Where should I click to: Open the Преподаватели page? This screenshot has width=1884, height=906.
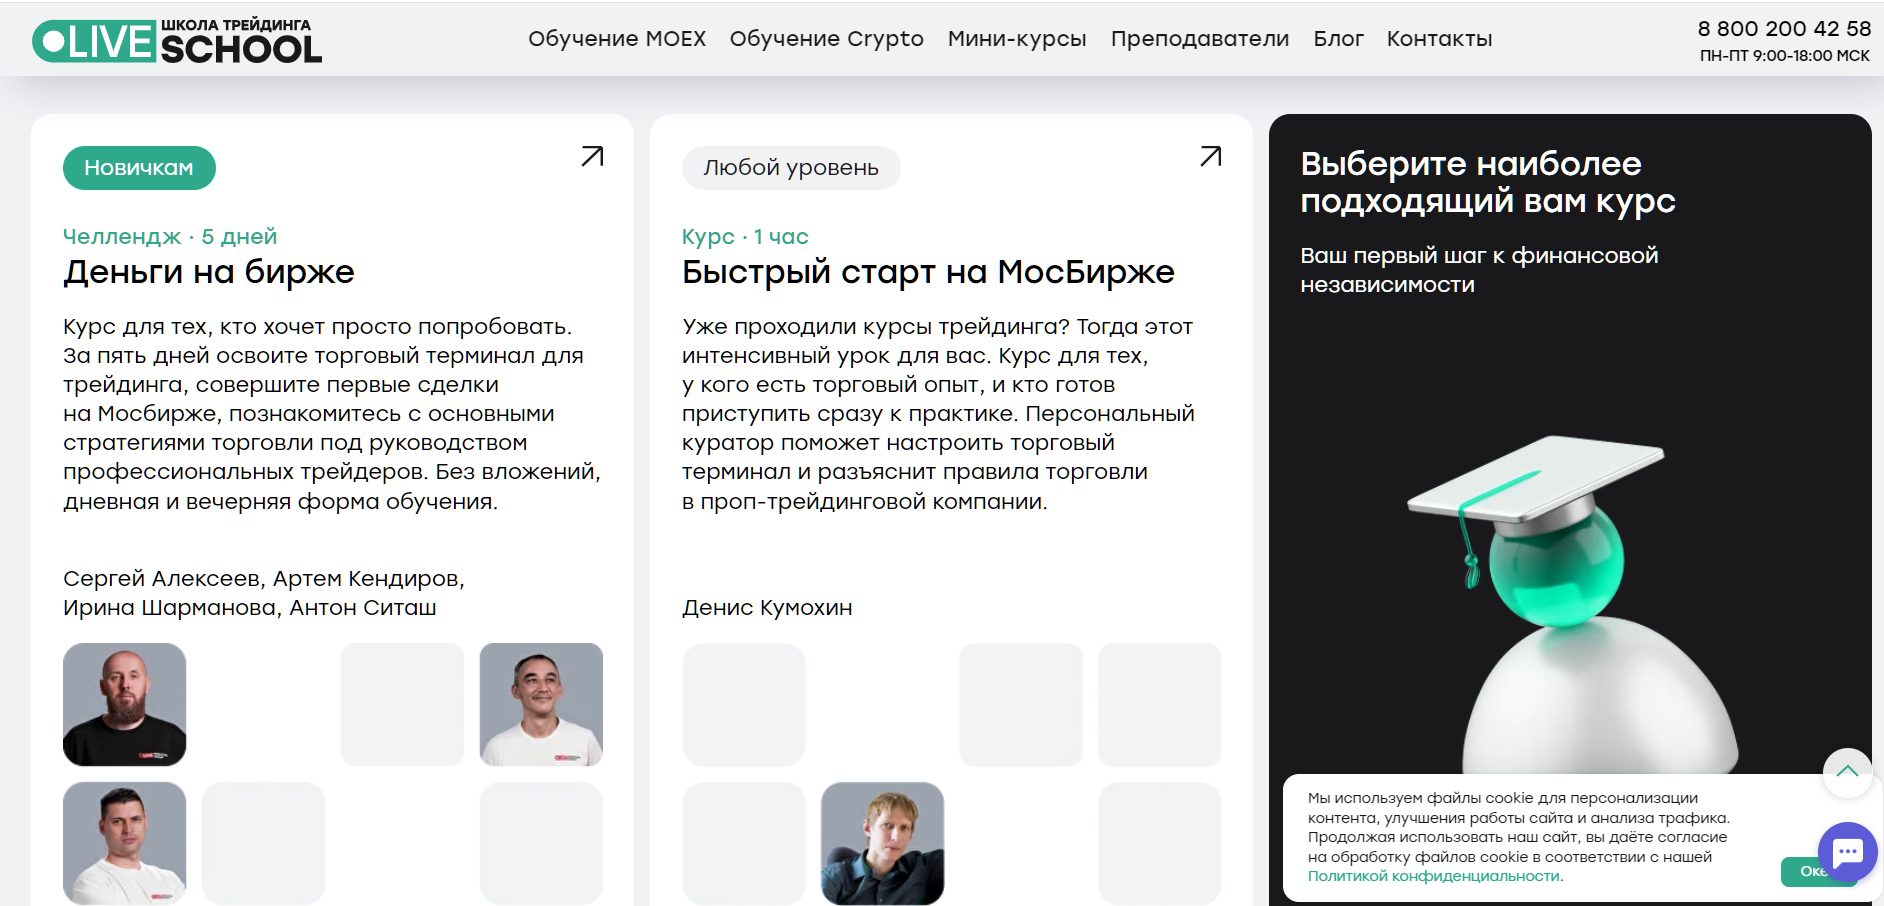click(1200, 39)
